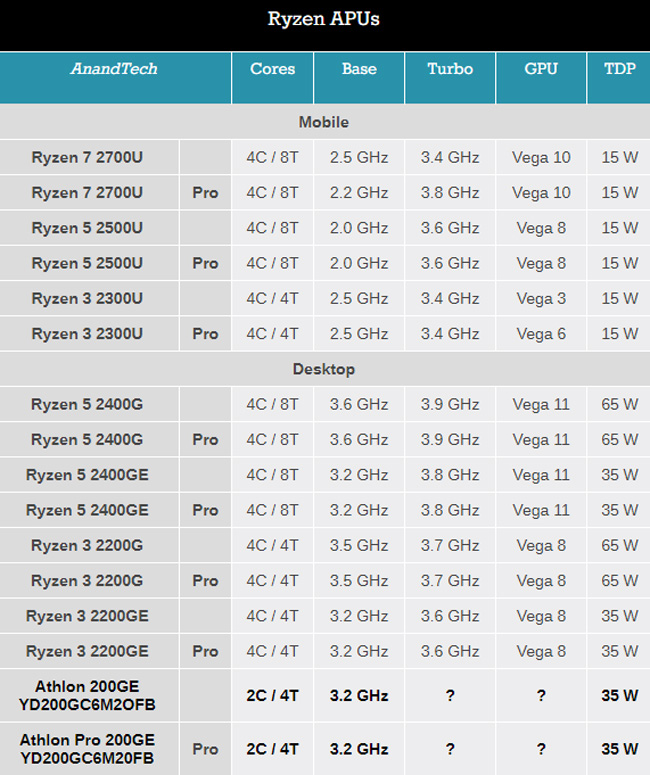Viewport: 650px width, 775px height.
Task: Click the 2.5 GHz cell for non-Pro Ryzen 7 2700U
Action: (x=359, y=157)
